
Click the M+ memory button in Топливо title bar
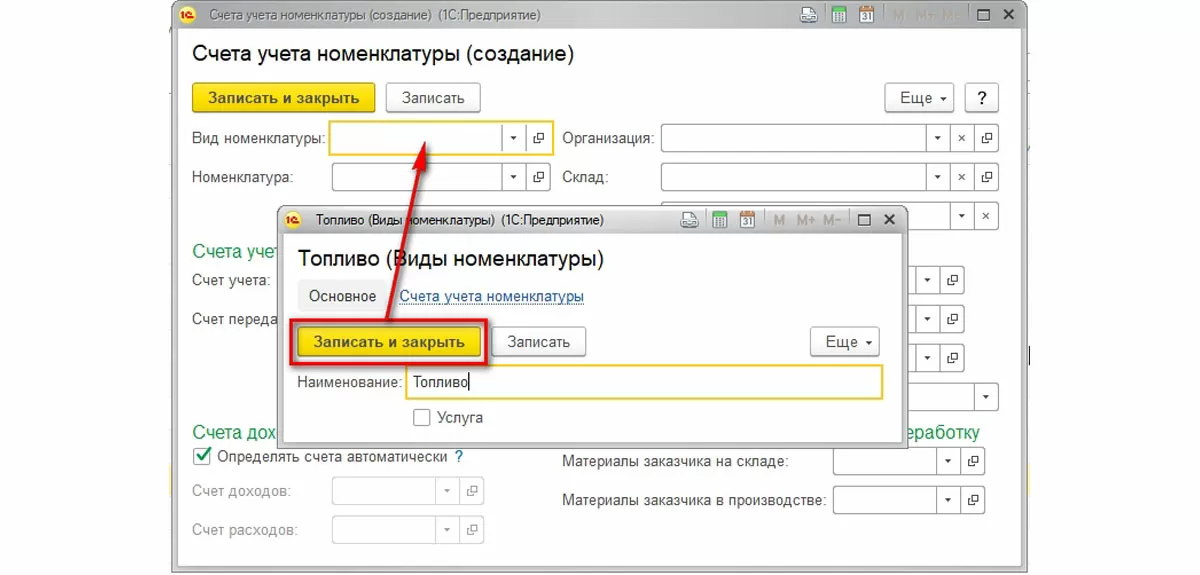pos(806,220)
